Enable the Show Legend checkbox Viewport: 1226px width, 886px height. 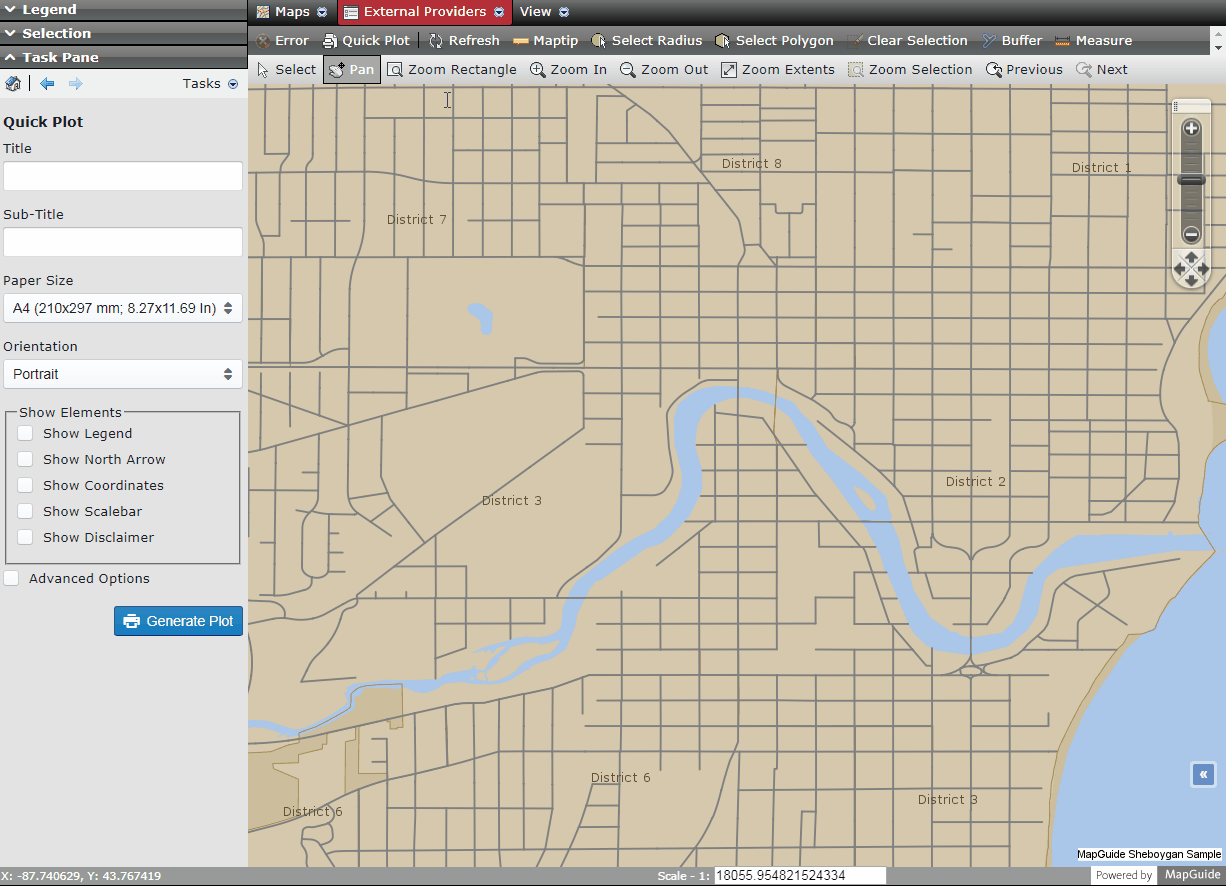coord(24,433)
